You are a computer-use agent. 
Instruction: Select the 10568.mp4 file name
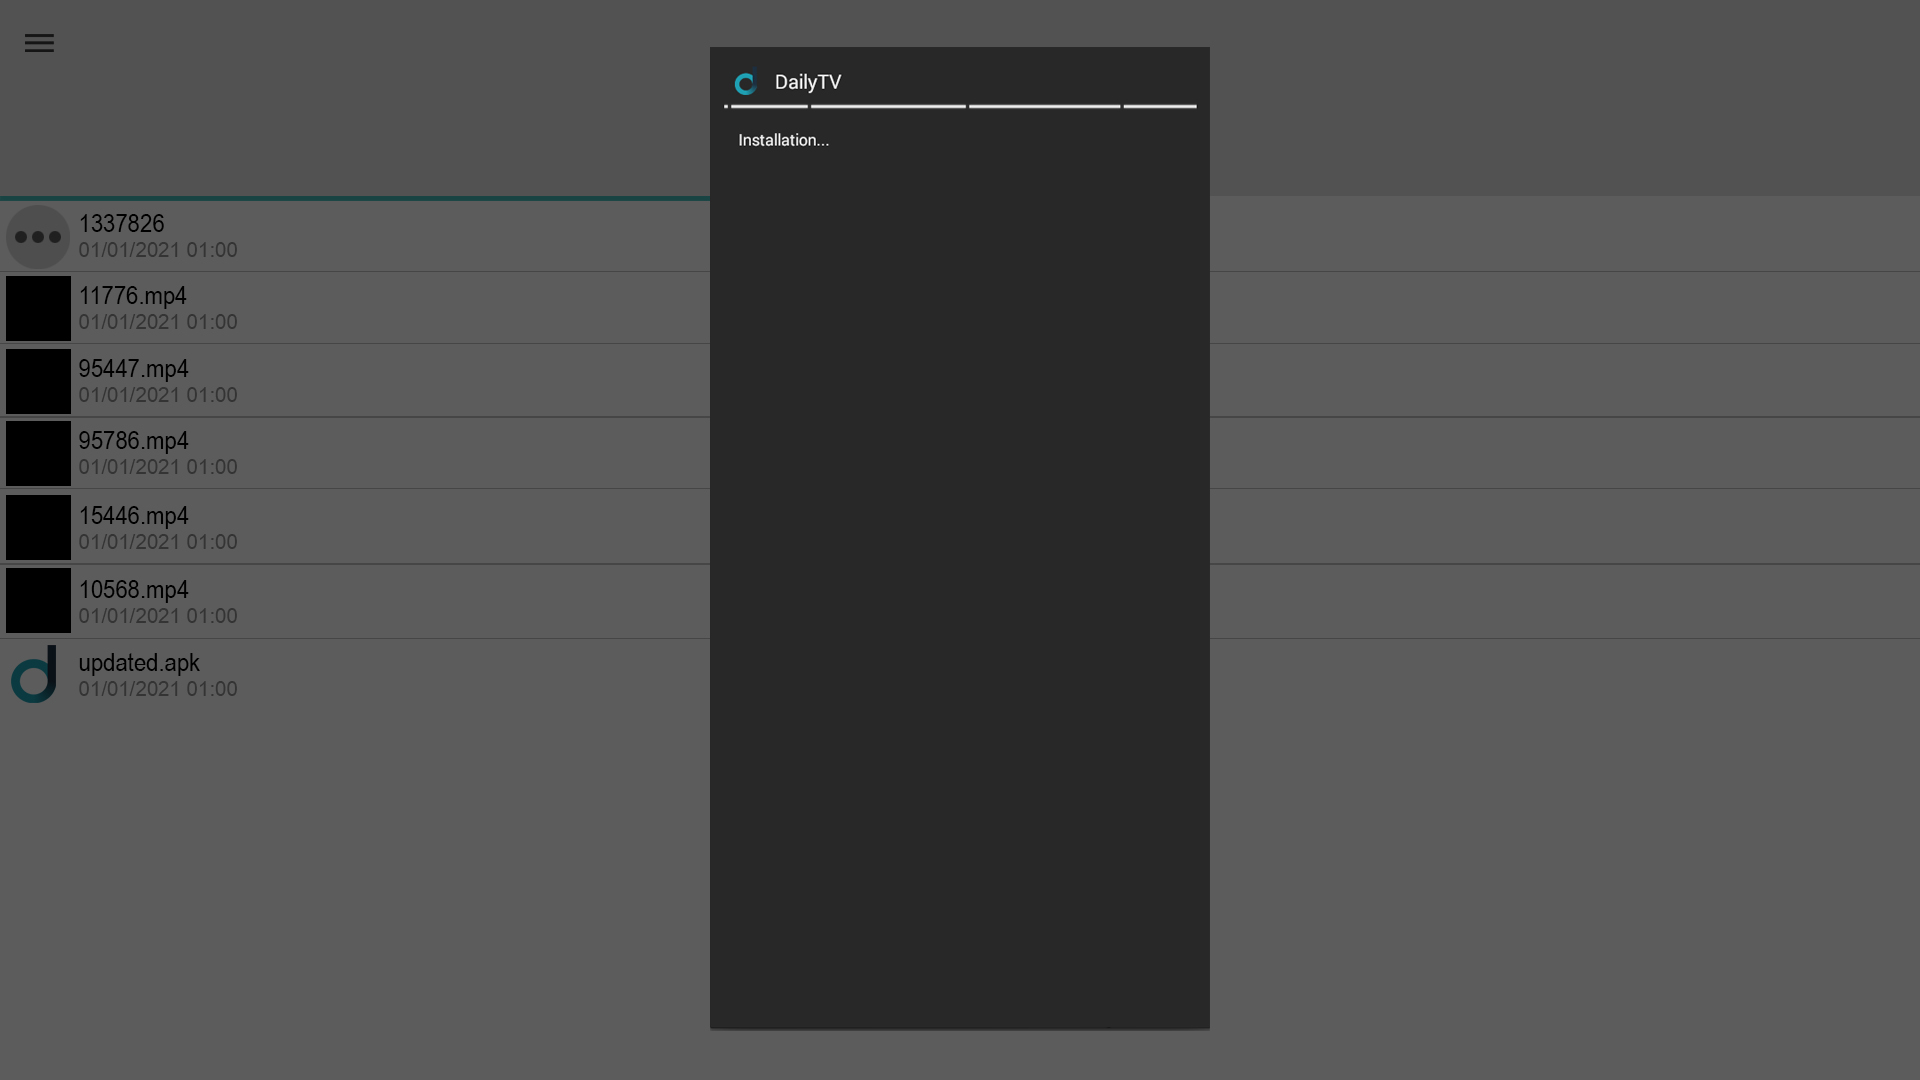click(133, 590)
